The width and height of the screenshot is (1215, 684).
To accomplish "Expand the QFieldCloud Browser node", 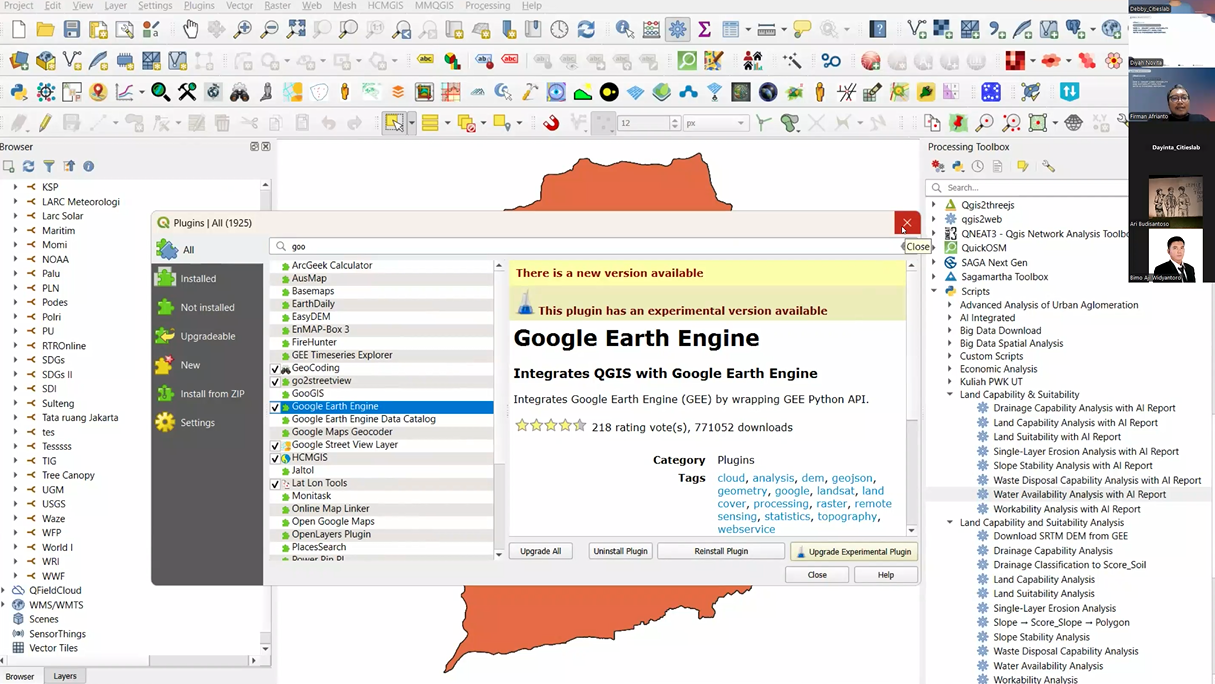I will 3,590.
